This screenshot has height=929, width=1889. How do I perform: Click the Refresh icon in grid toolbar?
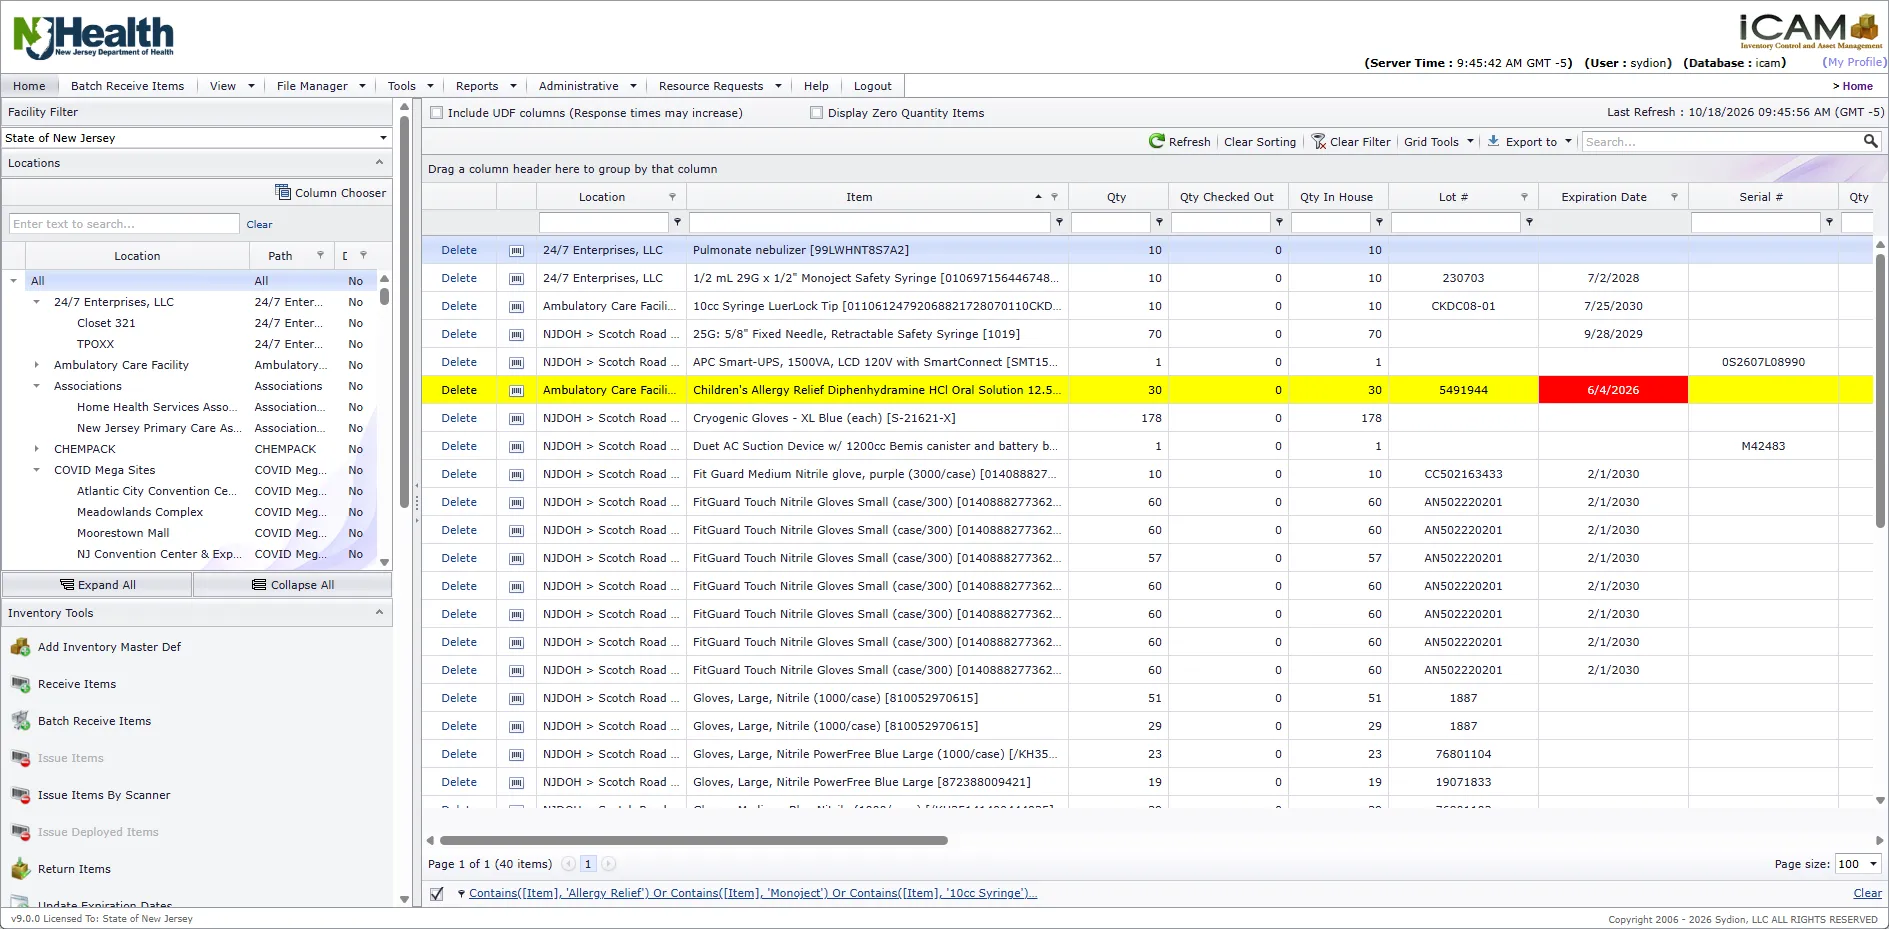[x=1157, y=142]
